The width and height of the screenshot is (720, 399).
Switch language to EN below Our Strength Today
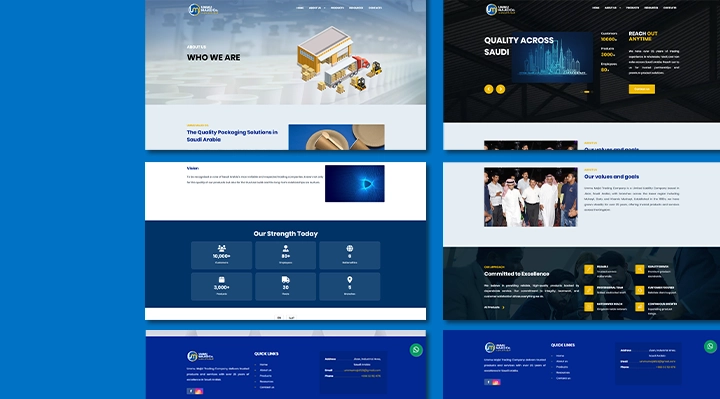pyautogui.click(x=279, y=317)
